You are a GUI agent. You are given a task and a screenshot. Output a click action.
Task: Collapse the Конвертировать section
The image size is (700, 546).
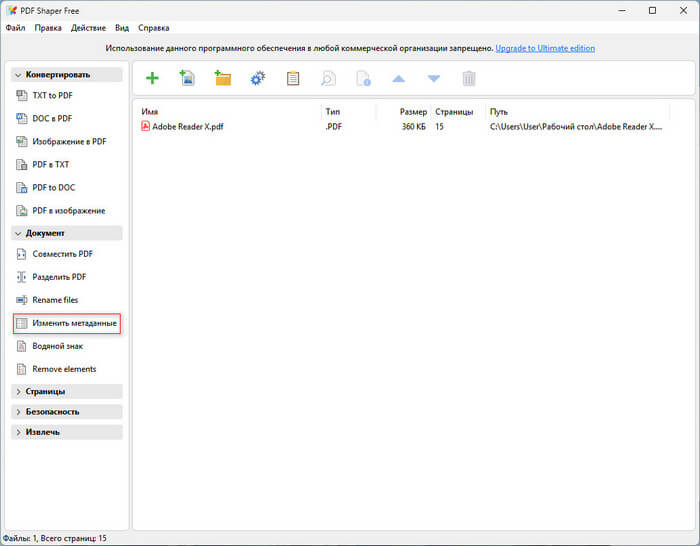coord(66,74)
